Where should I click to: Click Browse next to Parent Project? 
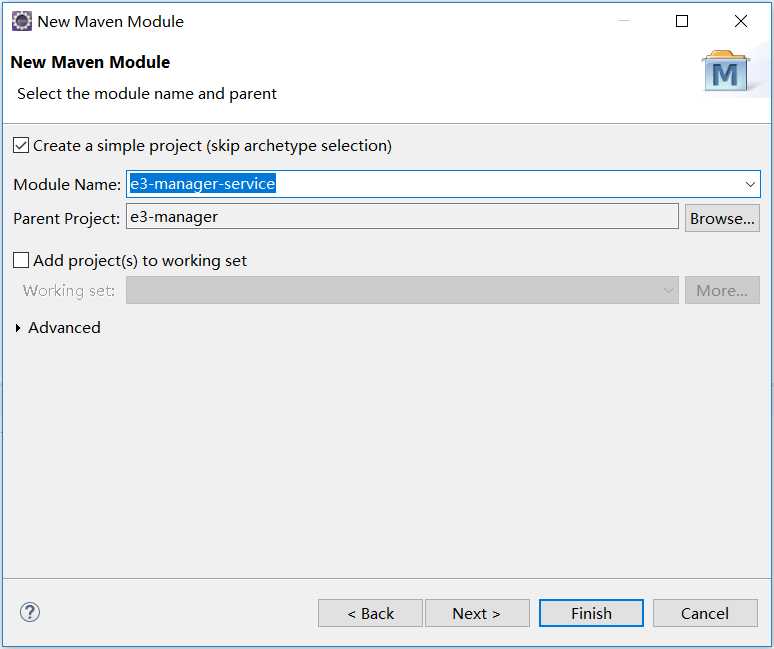click(722, 218)
